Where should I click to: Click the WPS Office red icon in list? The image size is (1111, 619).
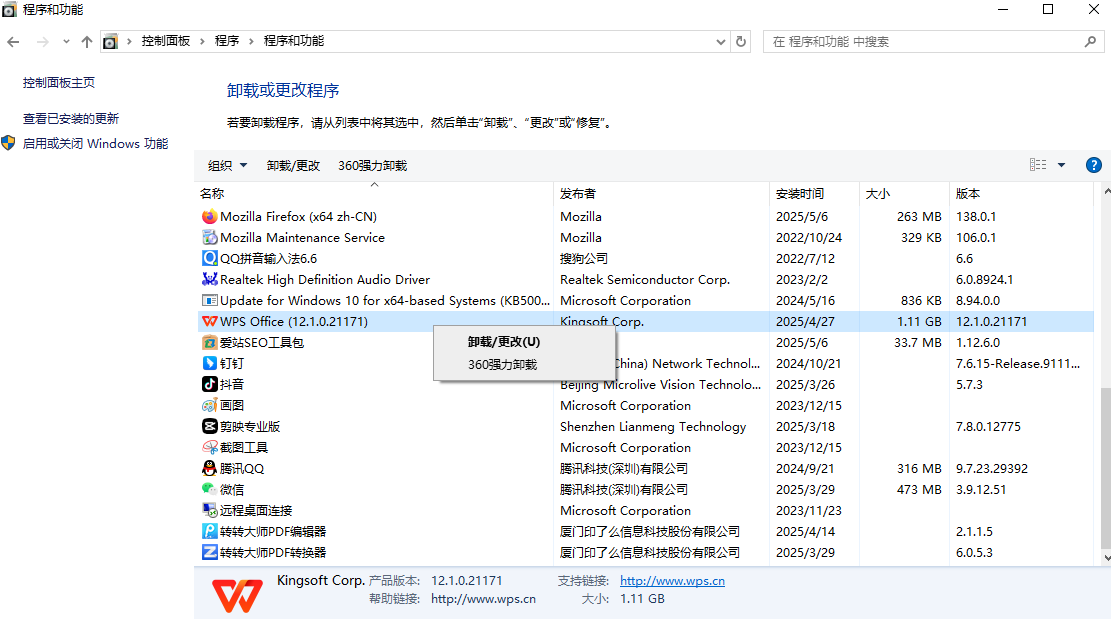click(x=210, y=322)
